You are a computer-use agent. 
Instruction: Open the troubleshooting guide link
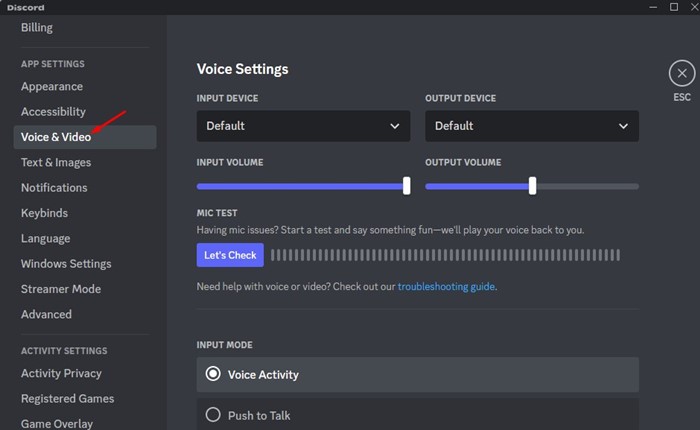[x=446, y=287]
